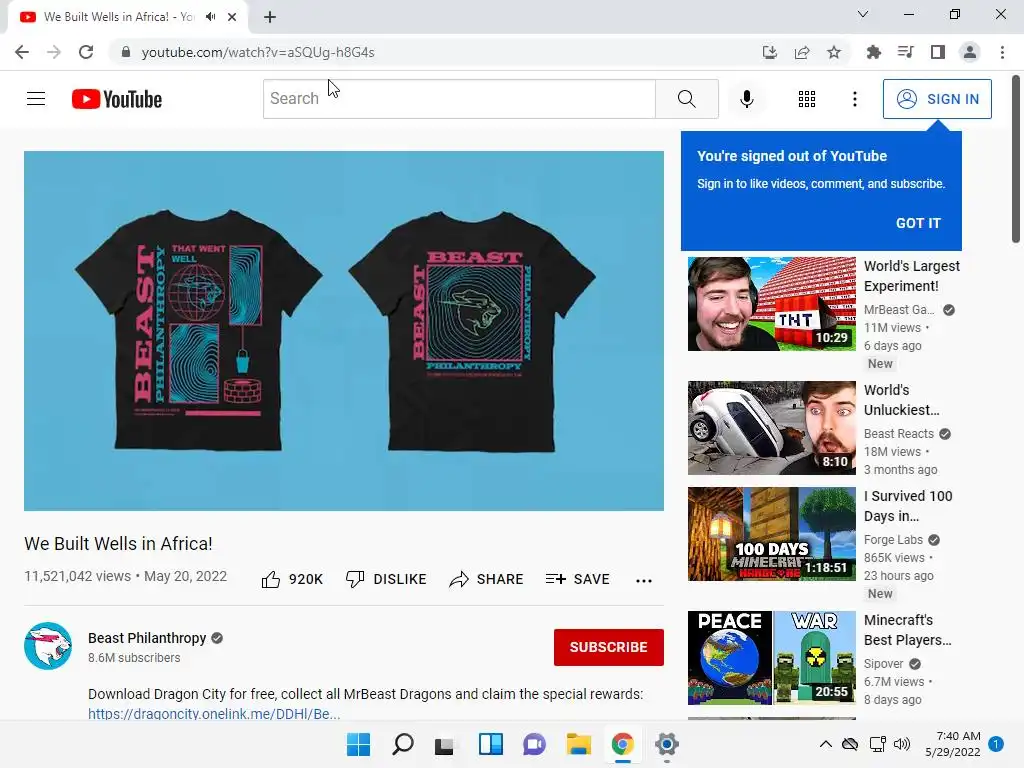Click the DISLIKE thumbs down button
This screenshot has height=768, width=1024.
click(386, 579)
